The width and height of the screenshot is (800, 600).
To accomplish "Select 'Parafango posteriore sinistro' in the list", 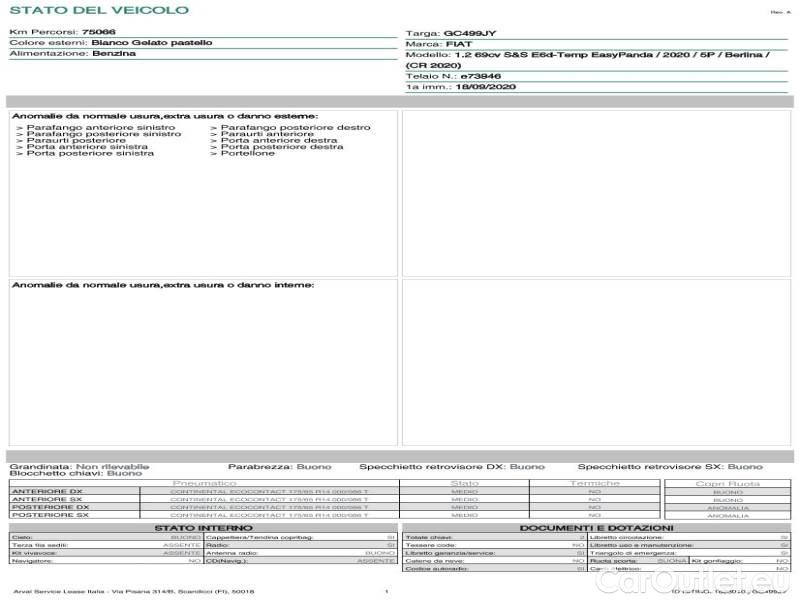I will pos(104,134).
